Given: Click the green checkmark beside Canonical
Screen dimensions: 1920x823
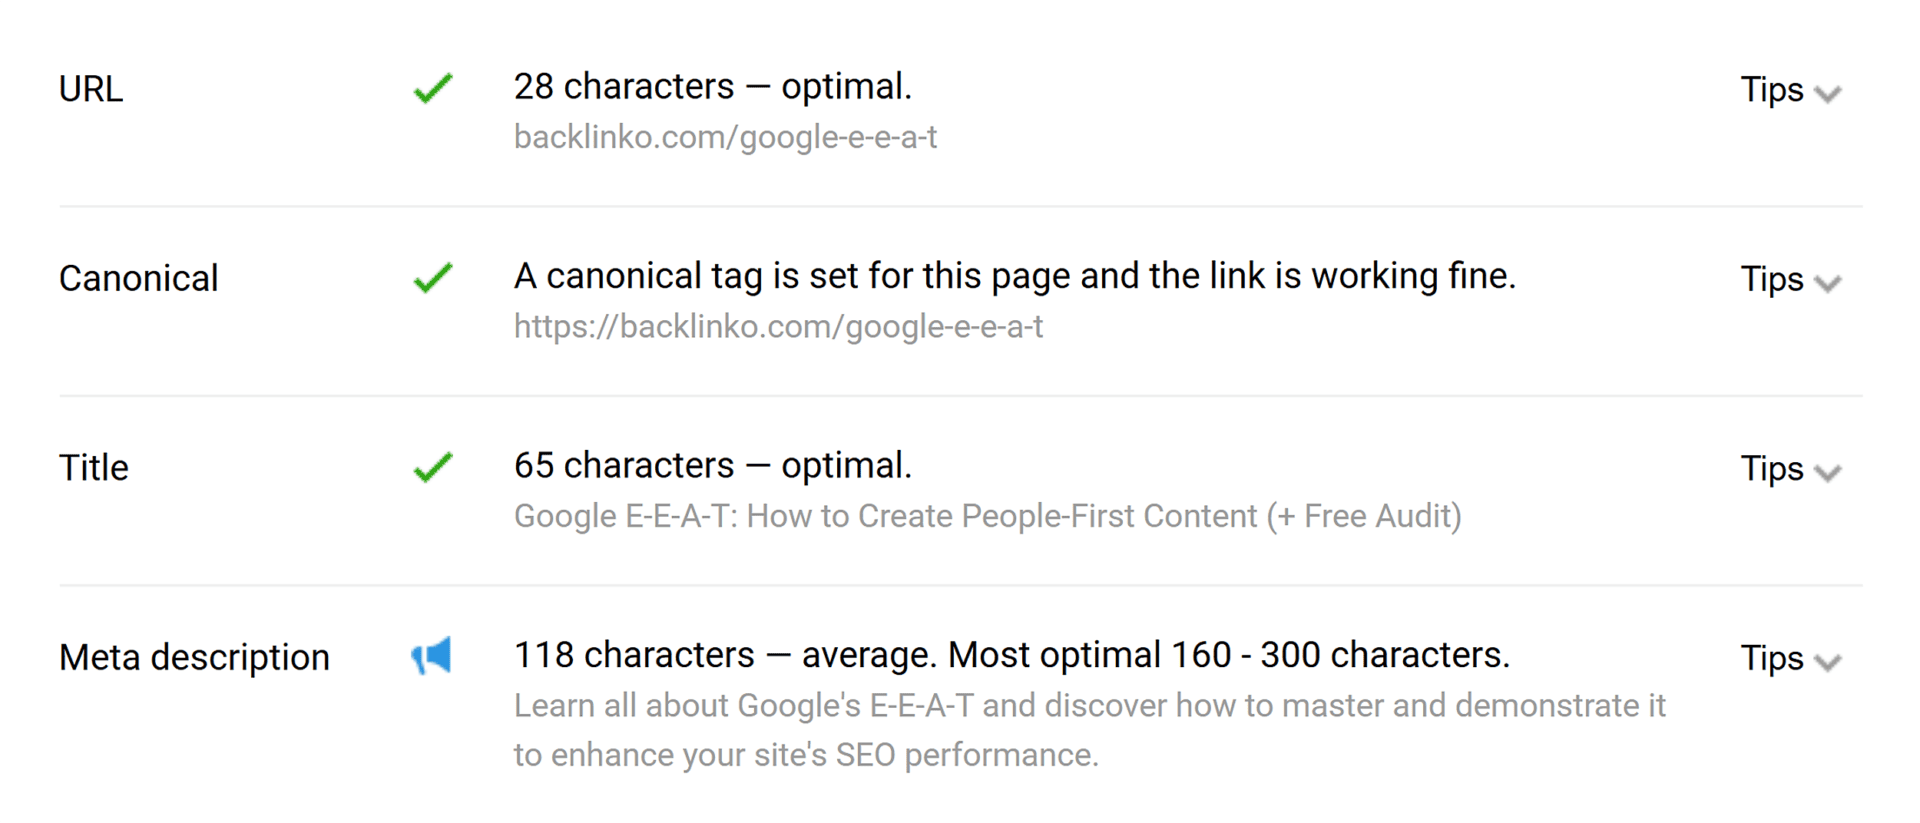Looking at the screenshot, I should pyautogui.click(x=433, y=278).
